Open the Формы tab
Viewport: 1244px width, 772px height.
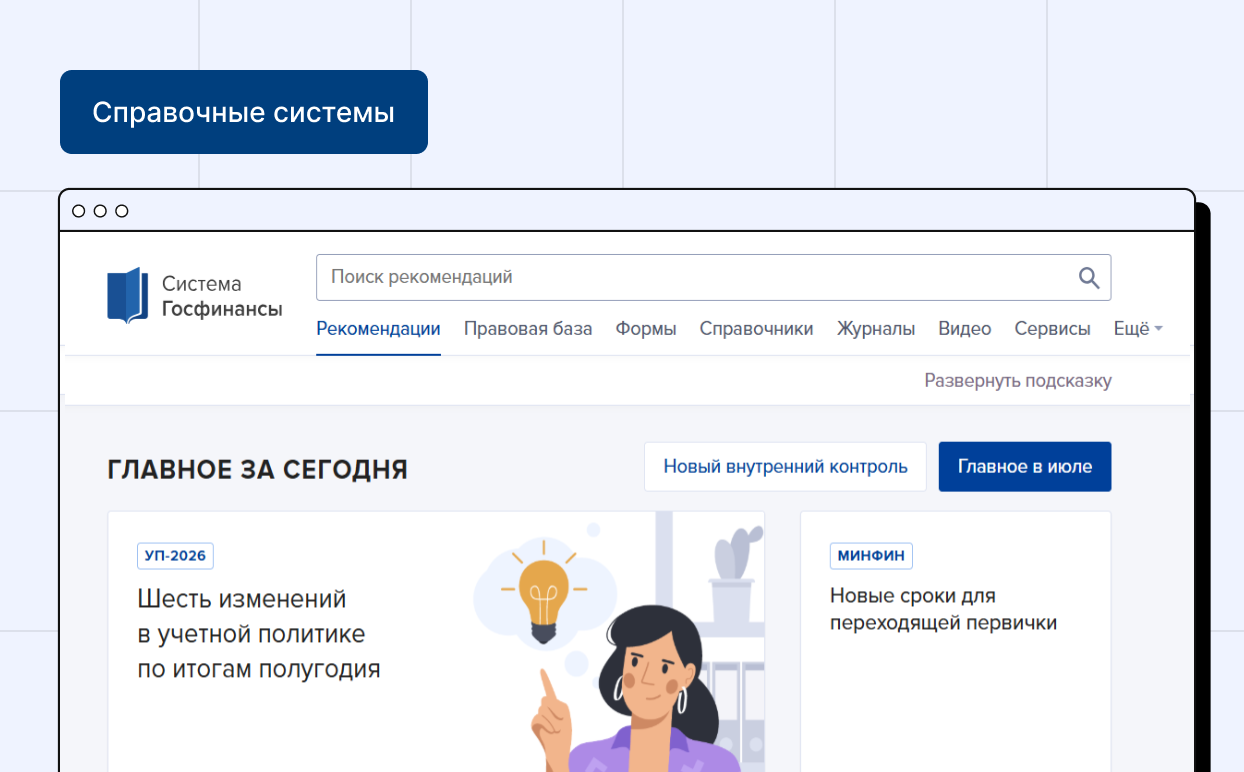pos(646,329)
